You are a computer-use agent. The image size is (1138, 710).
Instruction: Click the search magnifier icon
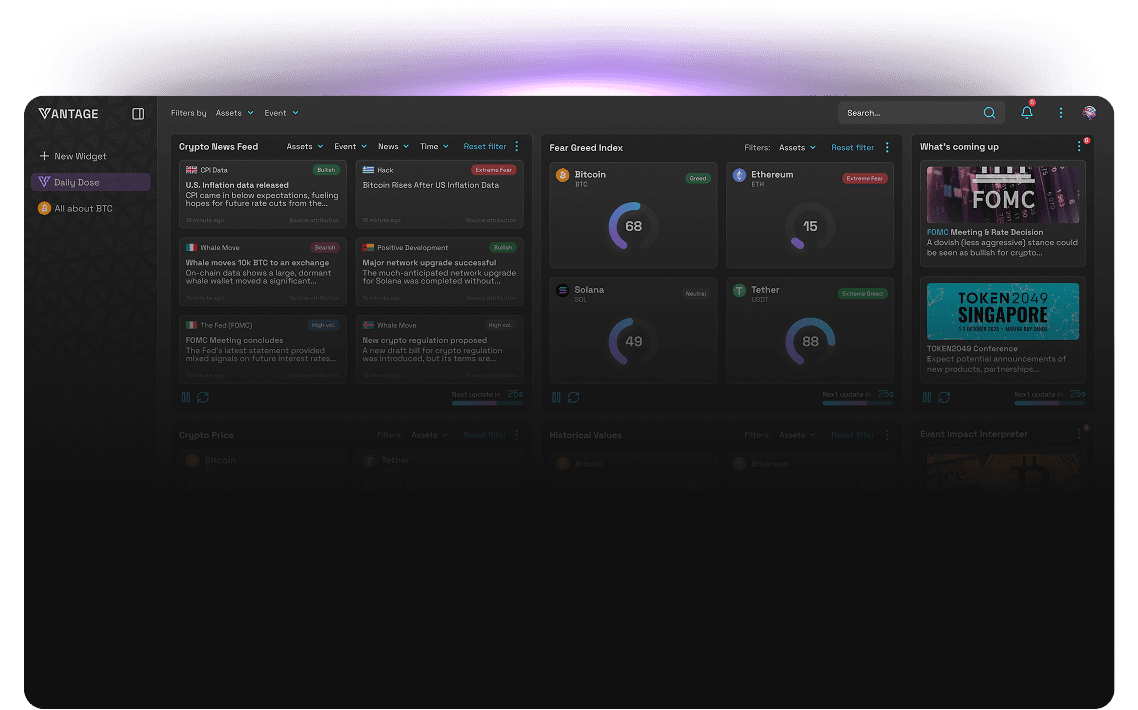(x=989, y=113)
